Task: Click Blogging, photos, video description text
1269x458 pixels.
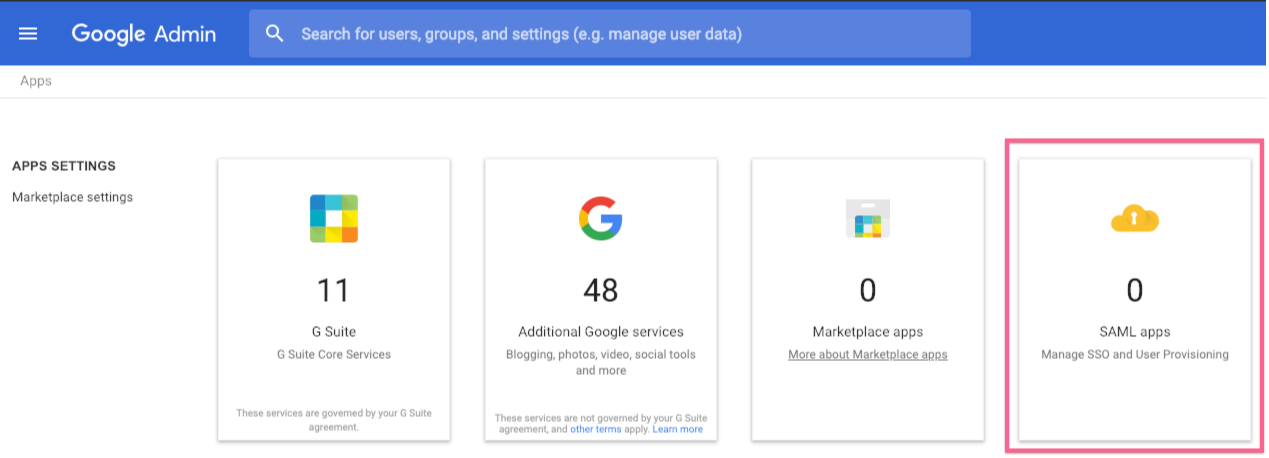Action: 601,362
